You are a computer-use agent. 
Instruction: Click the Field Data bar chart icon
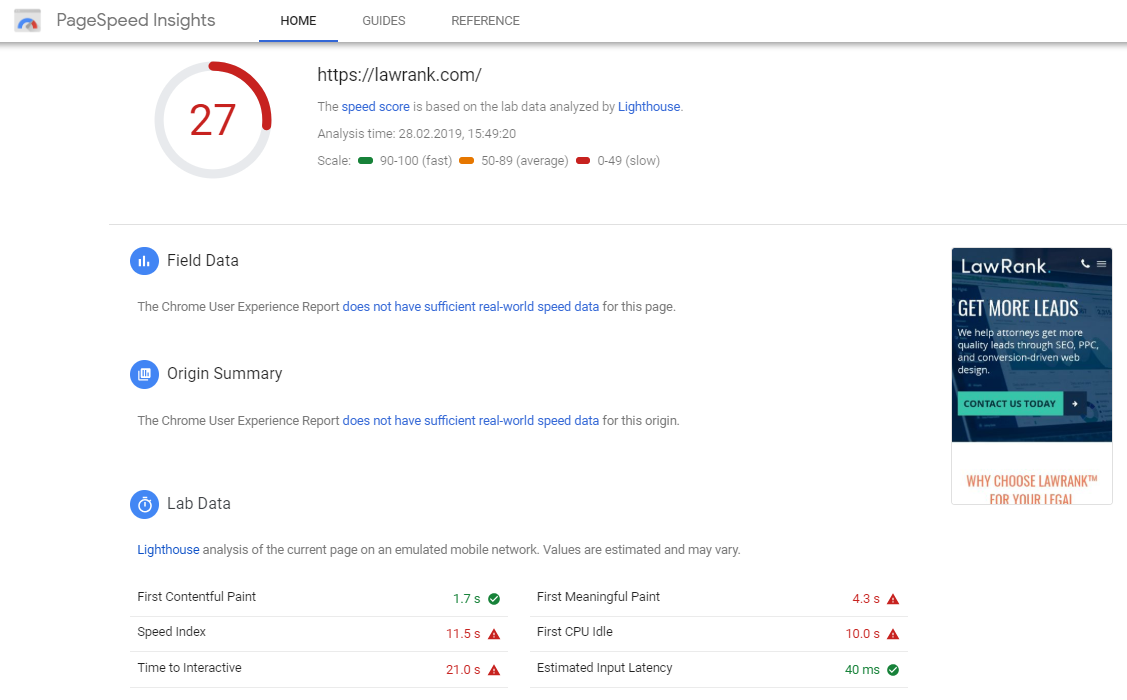coord(145,261)
